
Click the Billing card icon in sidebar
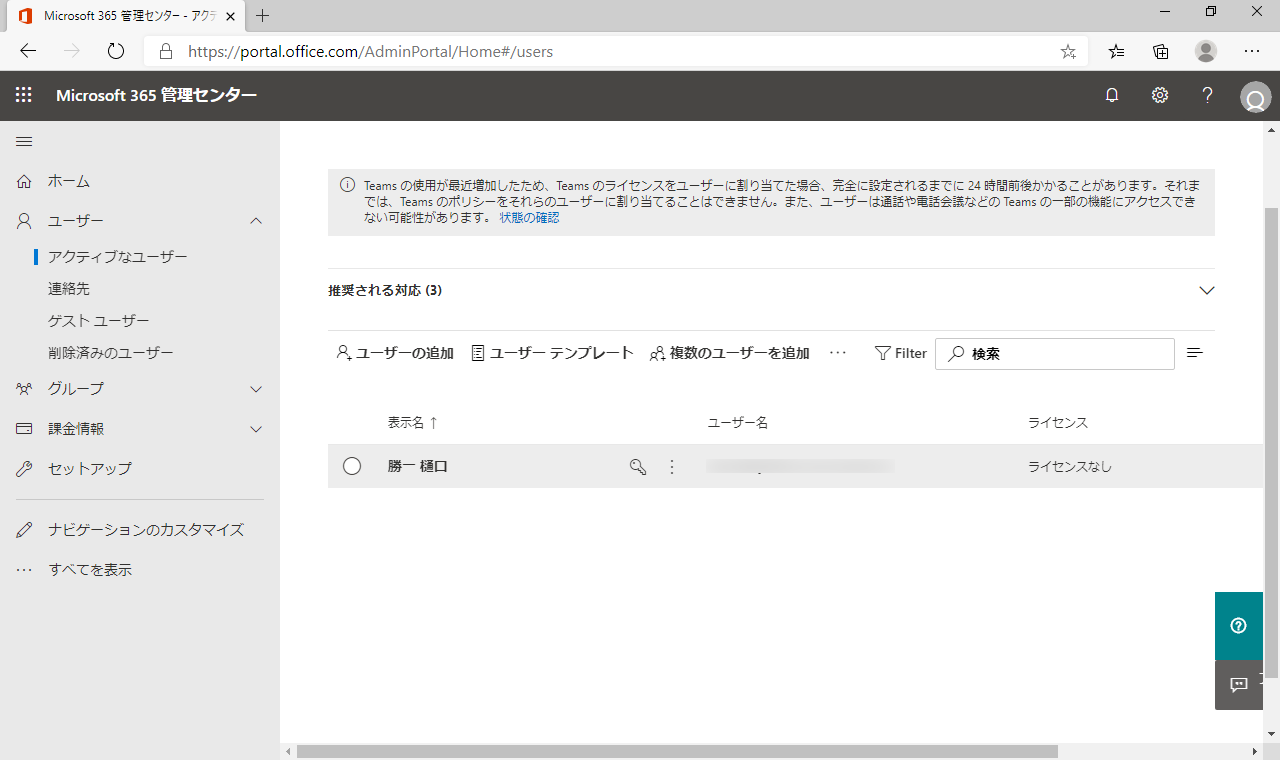pyautogui.click(x=25, y=428)
